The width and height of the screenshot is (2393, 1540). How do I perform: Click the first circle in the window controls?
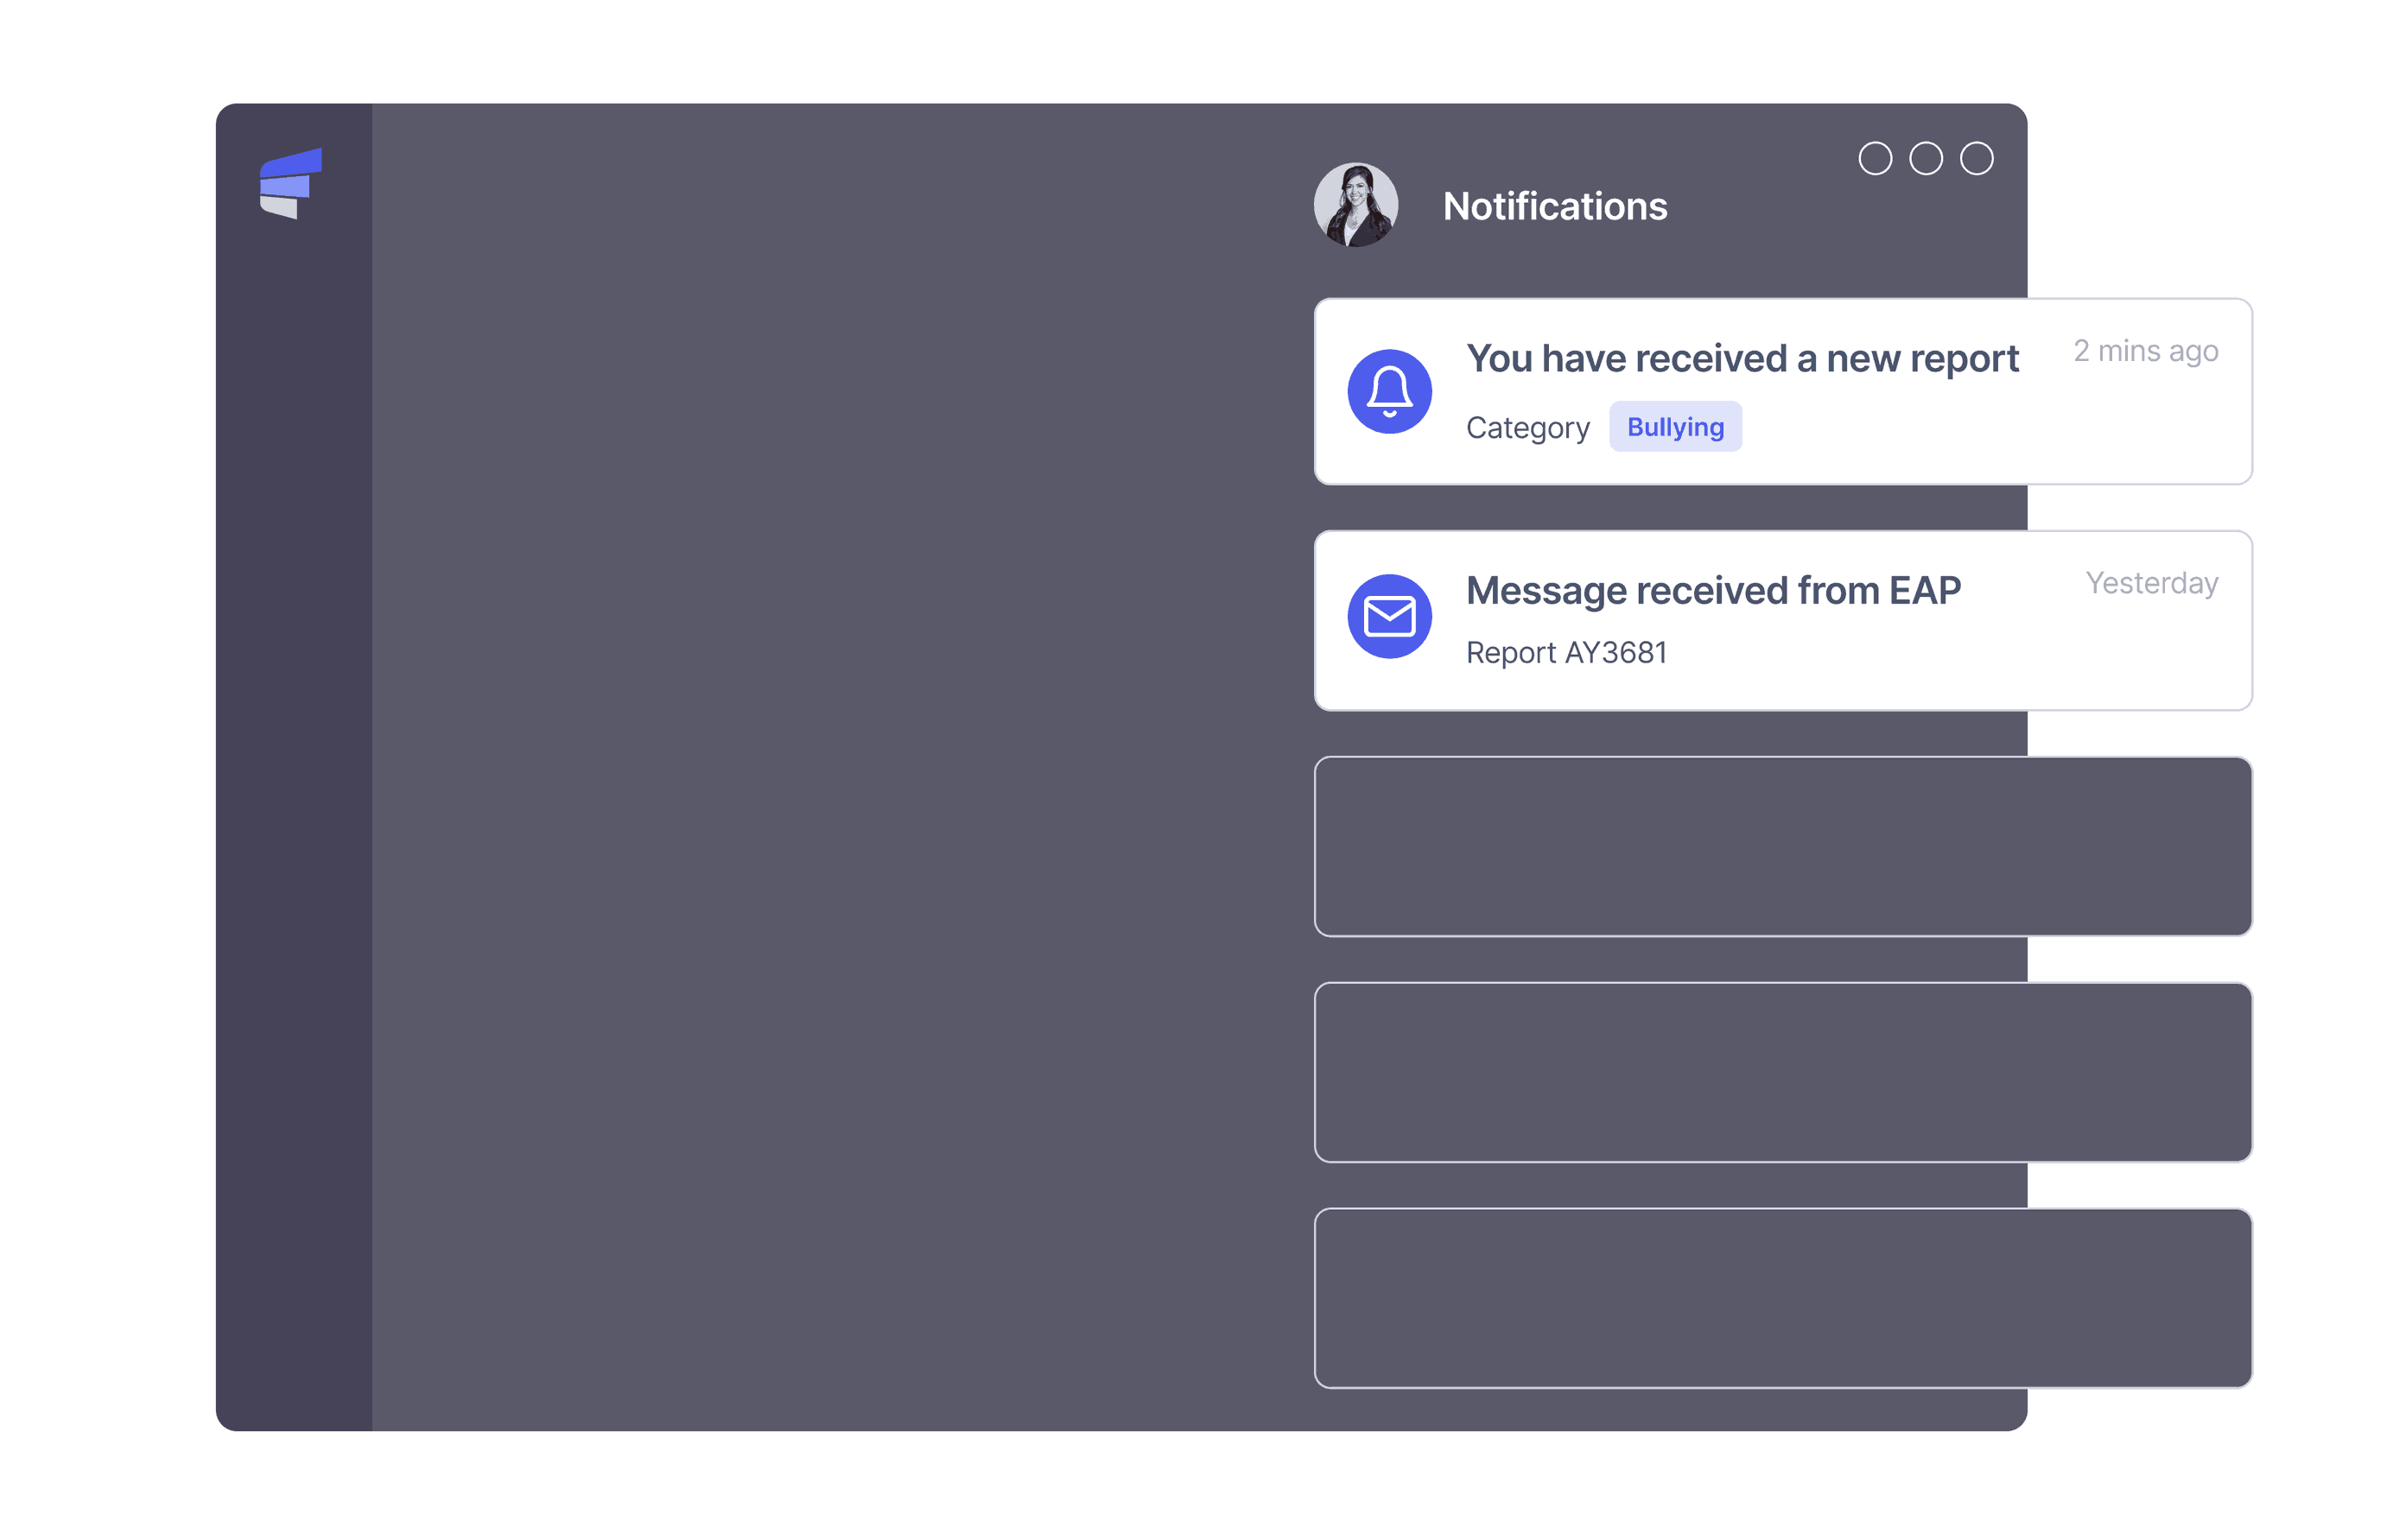point(1876,158)
